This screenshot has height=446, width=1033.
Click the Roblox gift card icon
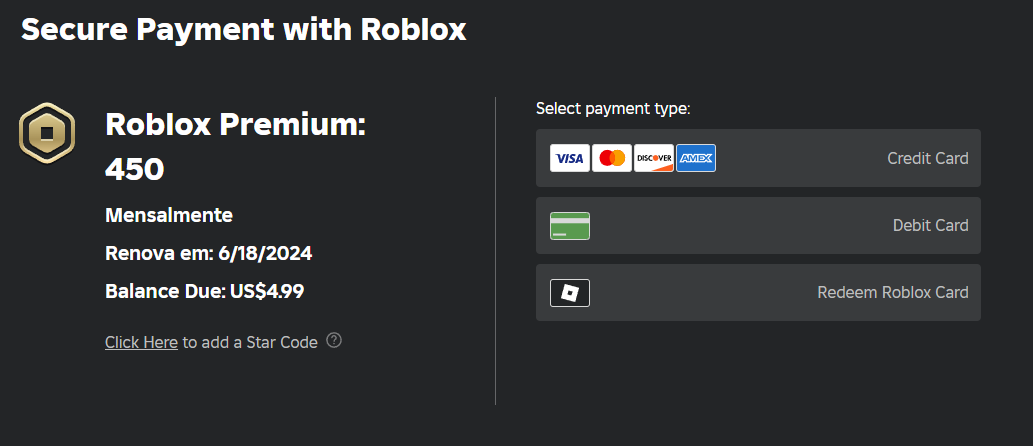[570, 293]
